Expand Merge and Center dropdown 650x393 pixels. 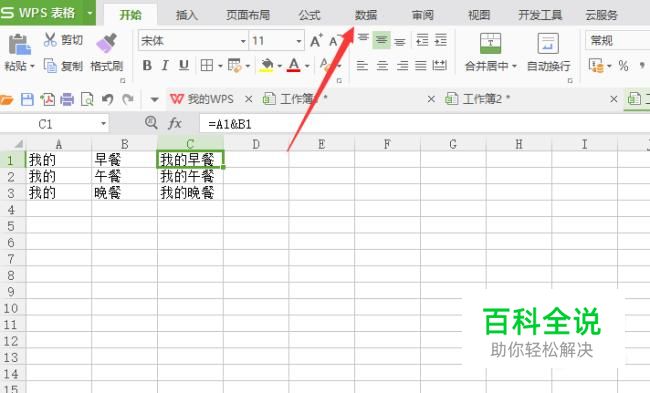514,66
